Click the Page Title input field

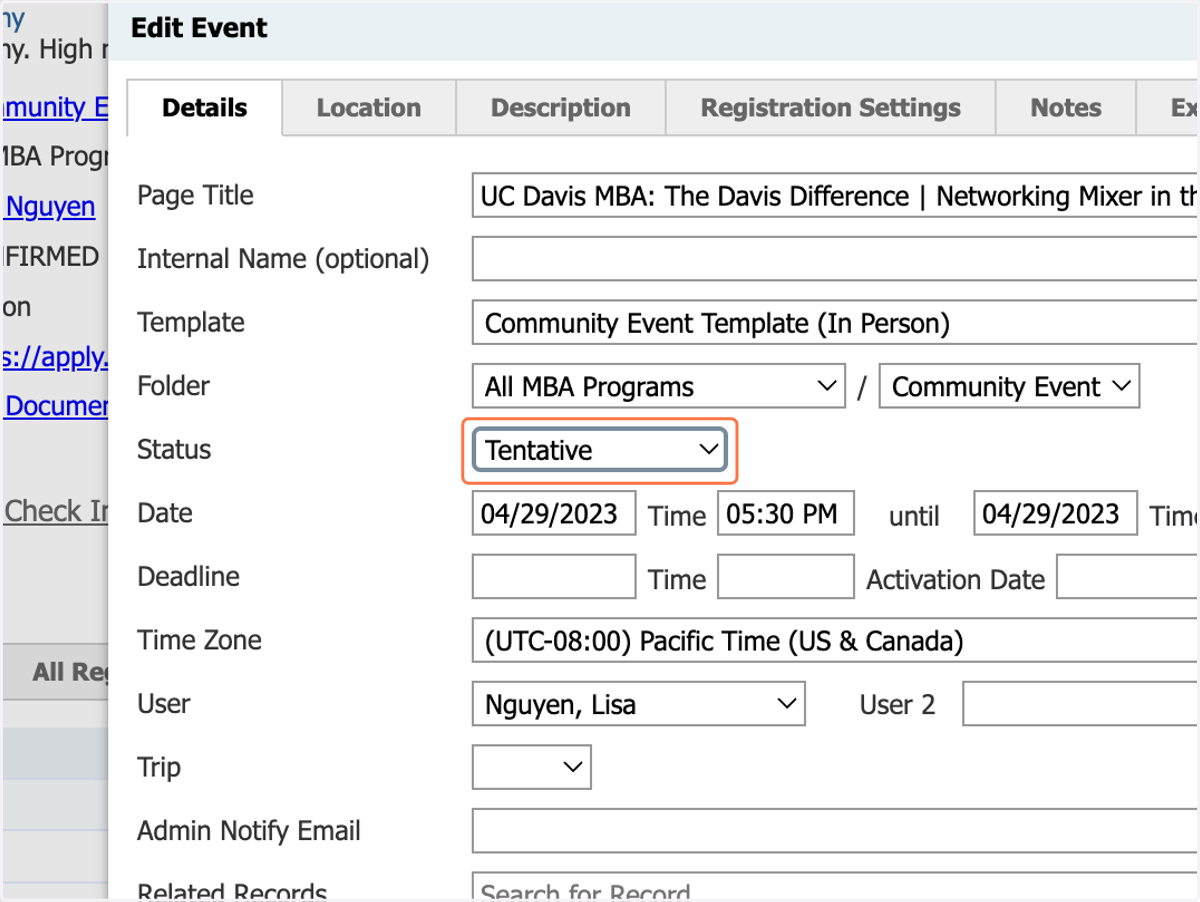point(835,196)
